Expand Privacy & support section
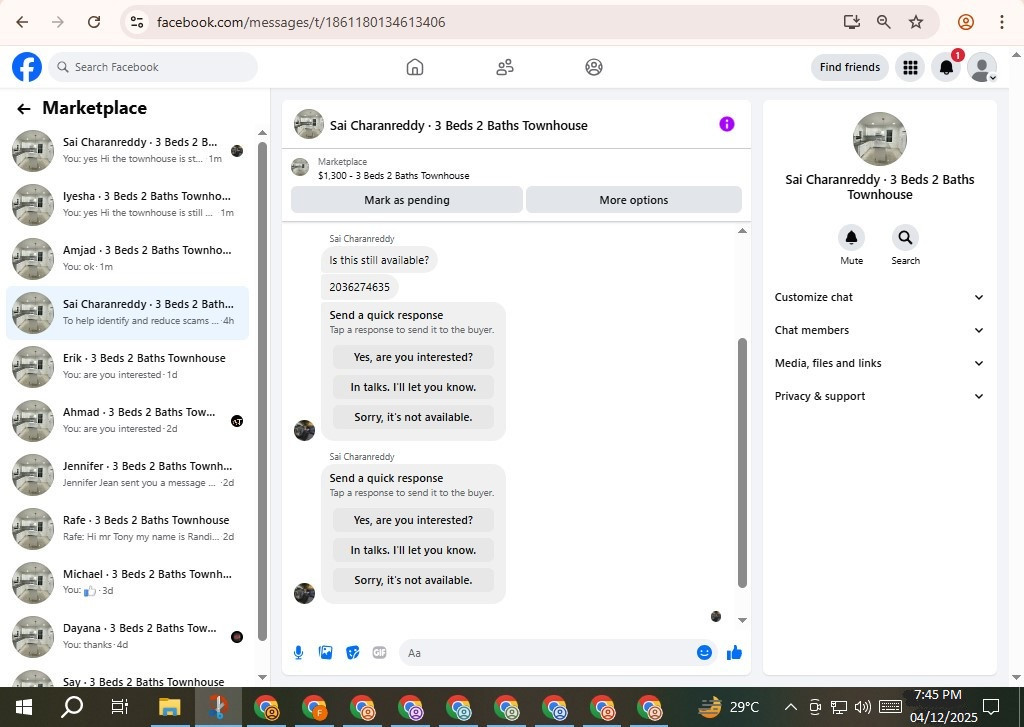The image size is (1024, 727). click(879, 396)
